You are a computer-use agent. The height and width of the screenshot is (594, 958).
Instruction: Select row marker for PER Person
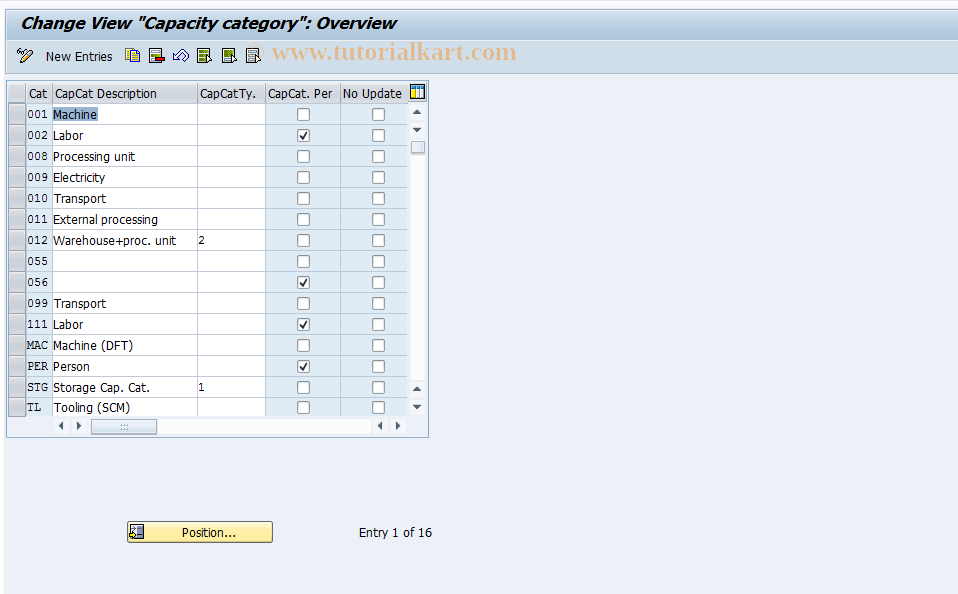pyautogui.click(x=17, y=366)
